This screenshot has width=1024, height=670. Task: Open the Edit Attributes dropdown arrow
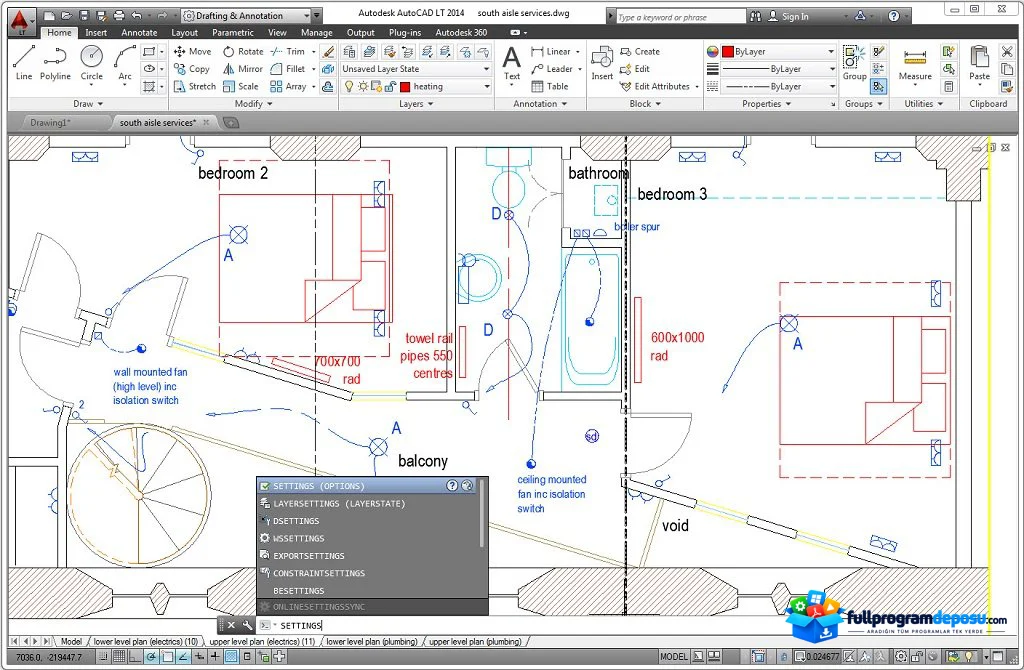(697, 87)
